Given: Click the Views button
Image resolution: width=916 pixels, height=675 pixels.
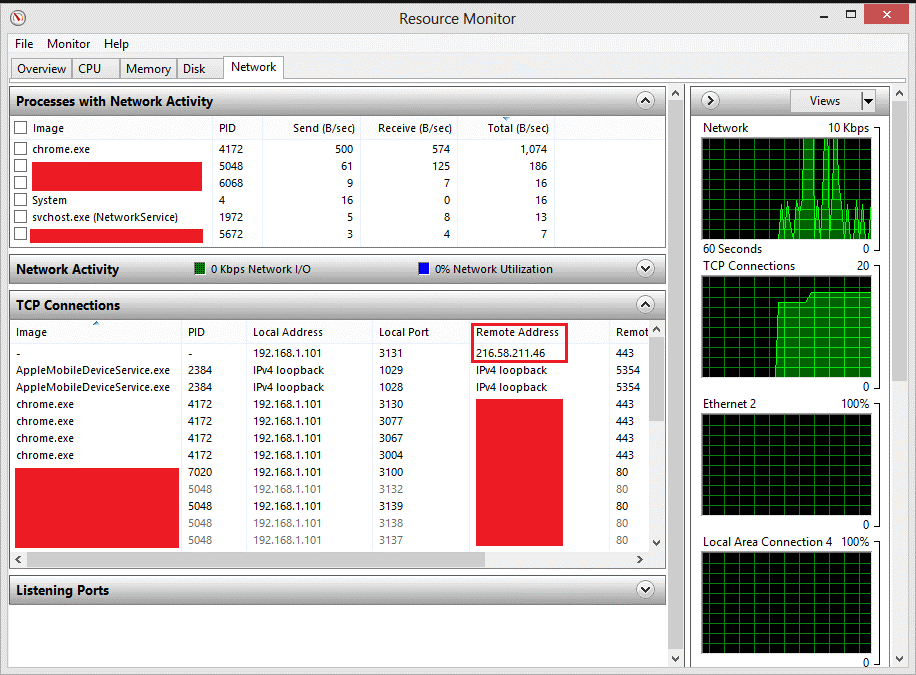Looking at the screenshot, I should coord(824,101).
